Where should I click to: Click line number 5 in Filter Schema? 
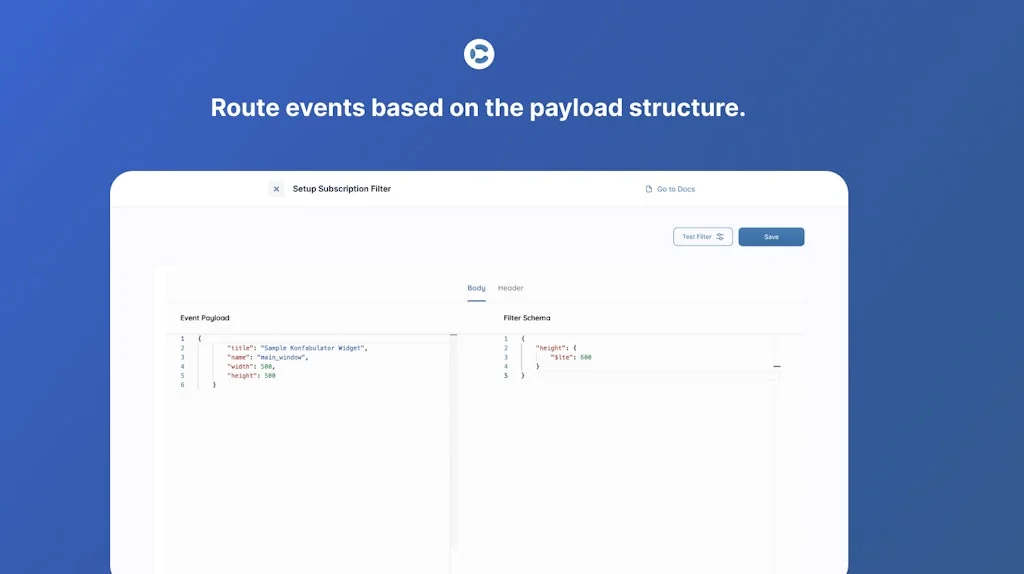[506, 376]
